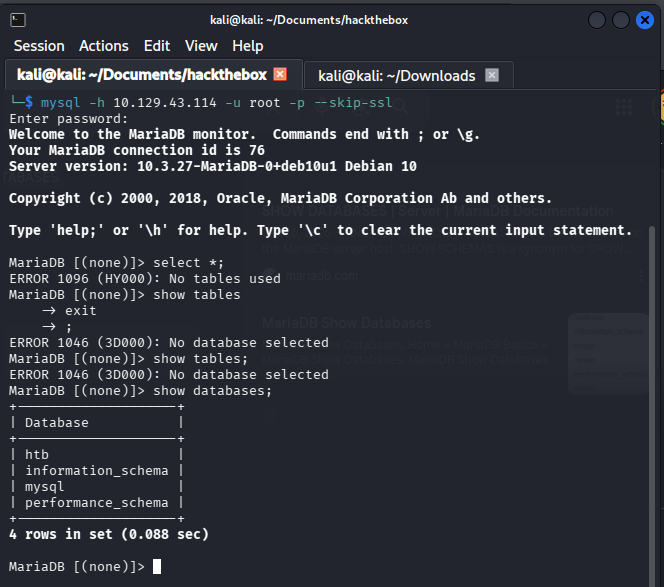
Task: Click the 'select *;' command text
Action: [x=188, y=263]
